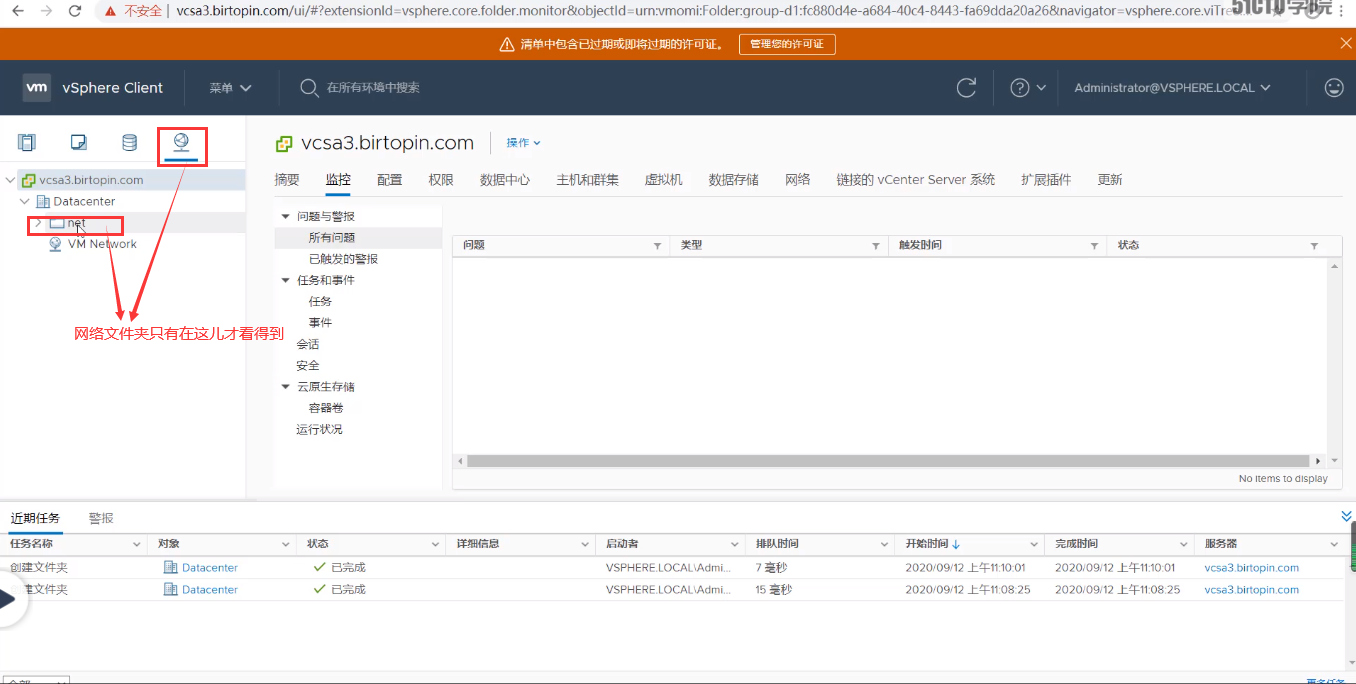Screen dimensions: 1356x684
Task: Select 容器卷 in monitor menu
Action: 326,408
